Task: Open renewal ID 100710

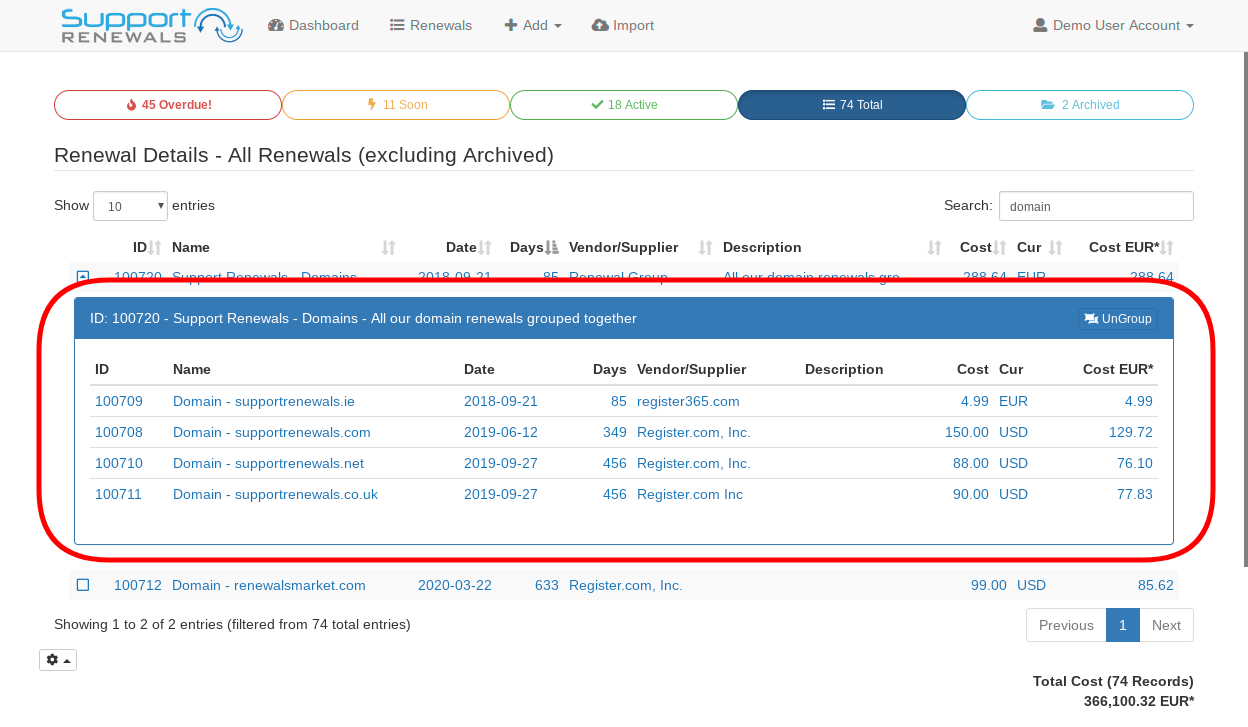Action: (x=119, y=463)
